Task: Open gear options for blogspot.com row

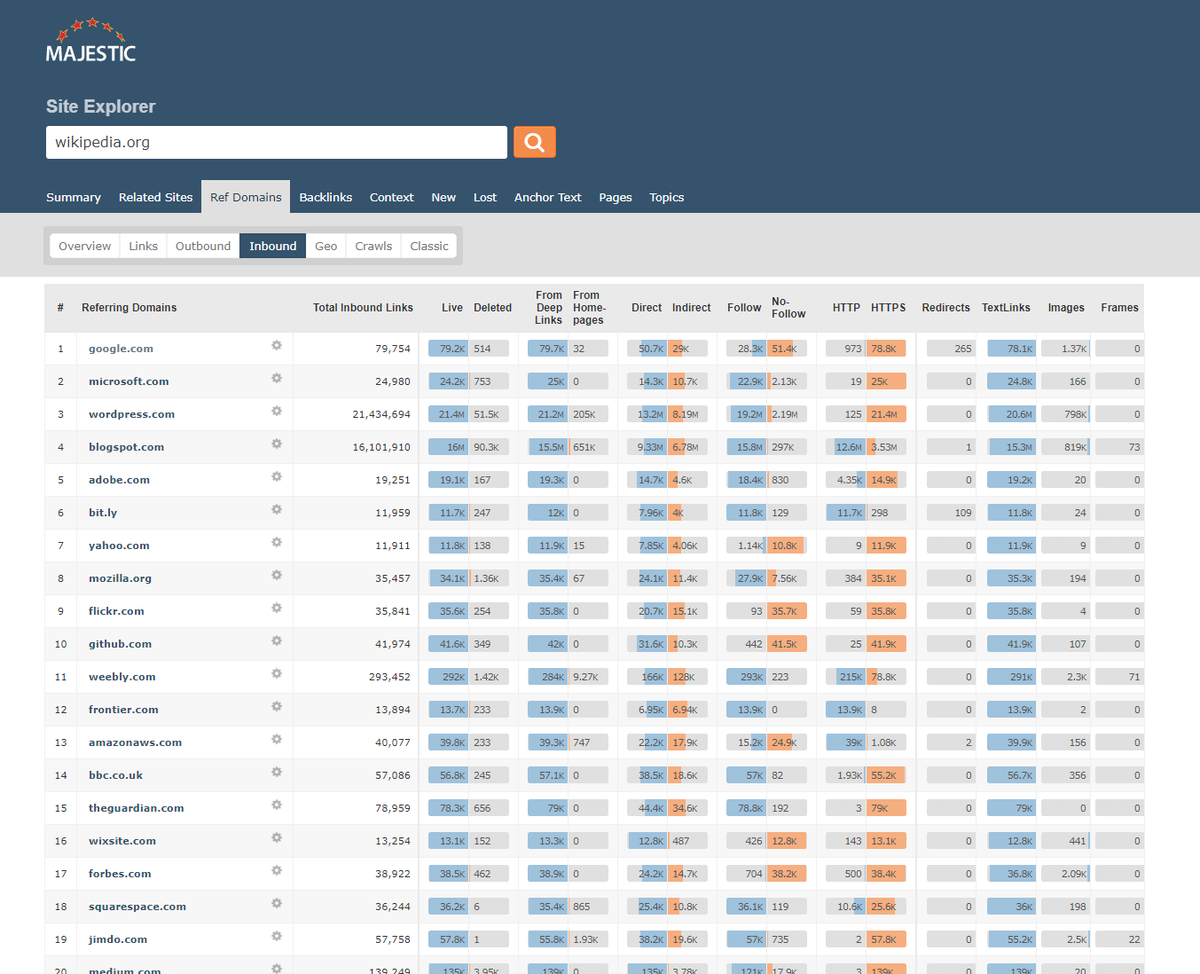Action: (277, 444)
